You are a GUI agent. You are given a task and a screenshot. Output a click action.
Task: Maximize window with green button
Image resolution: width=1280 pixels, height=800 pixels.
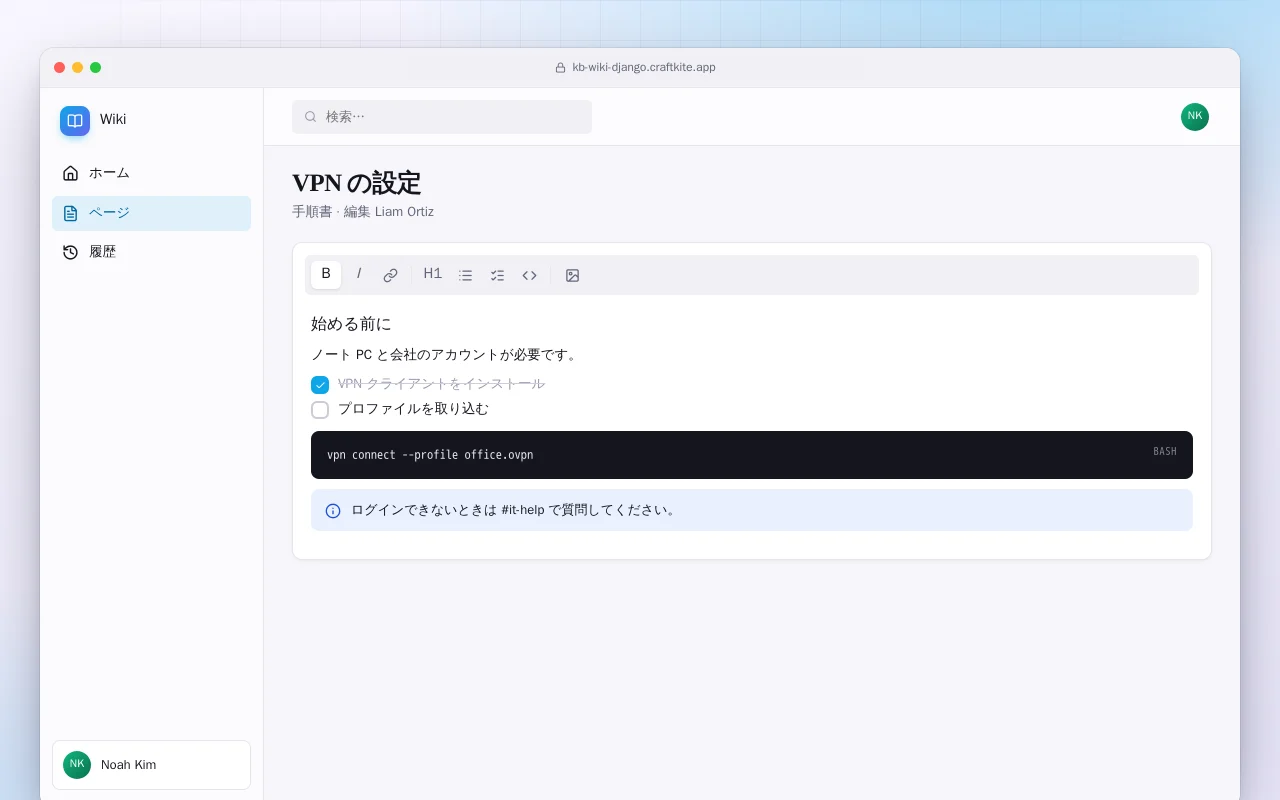(x=96, y=68)
